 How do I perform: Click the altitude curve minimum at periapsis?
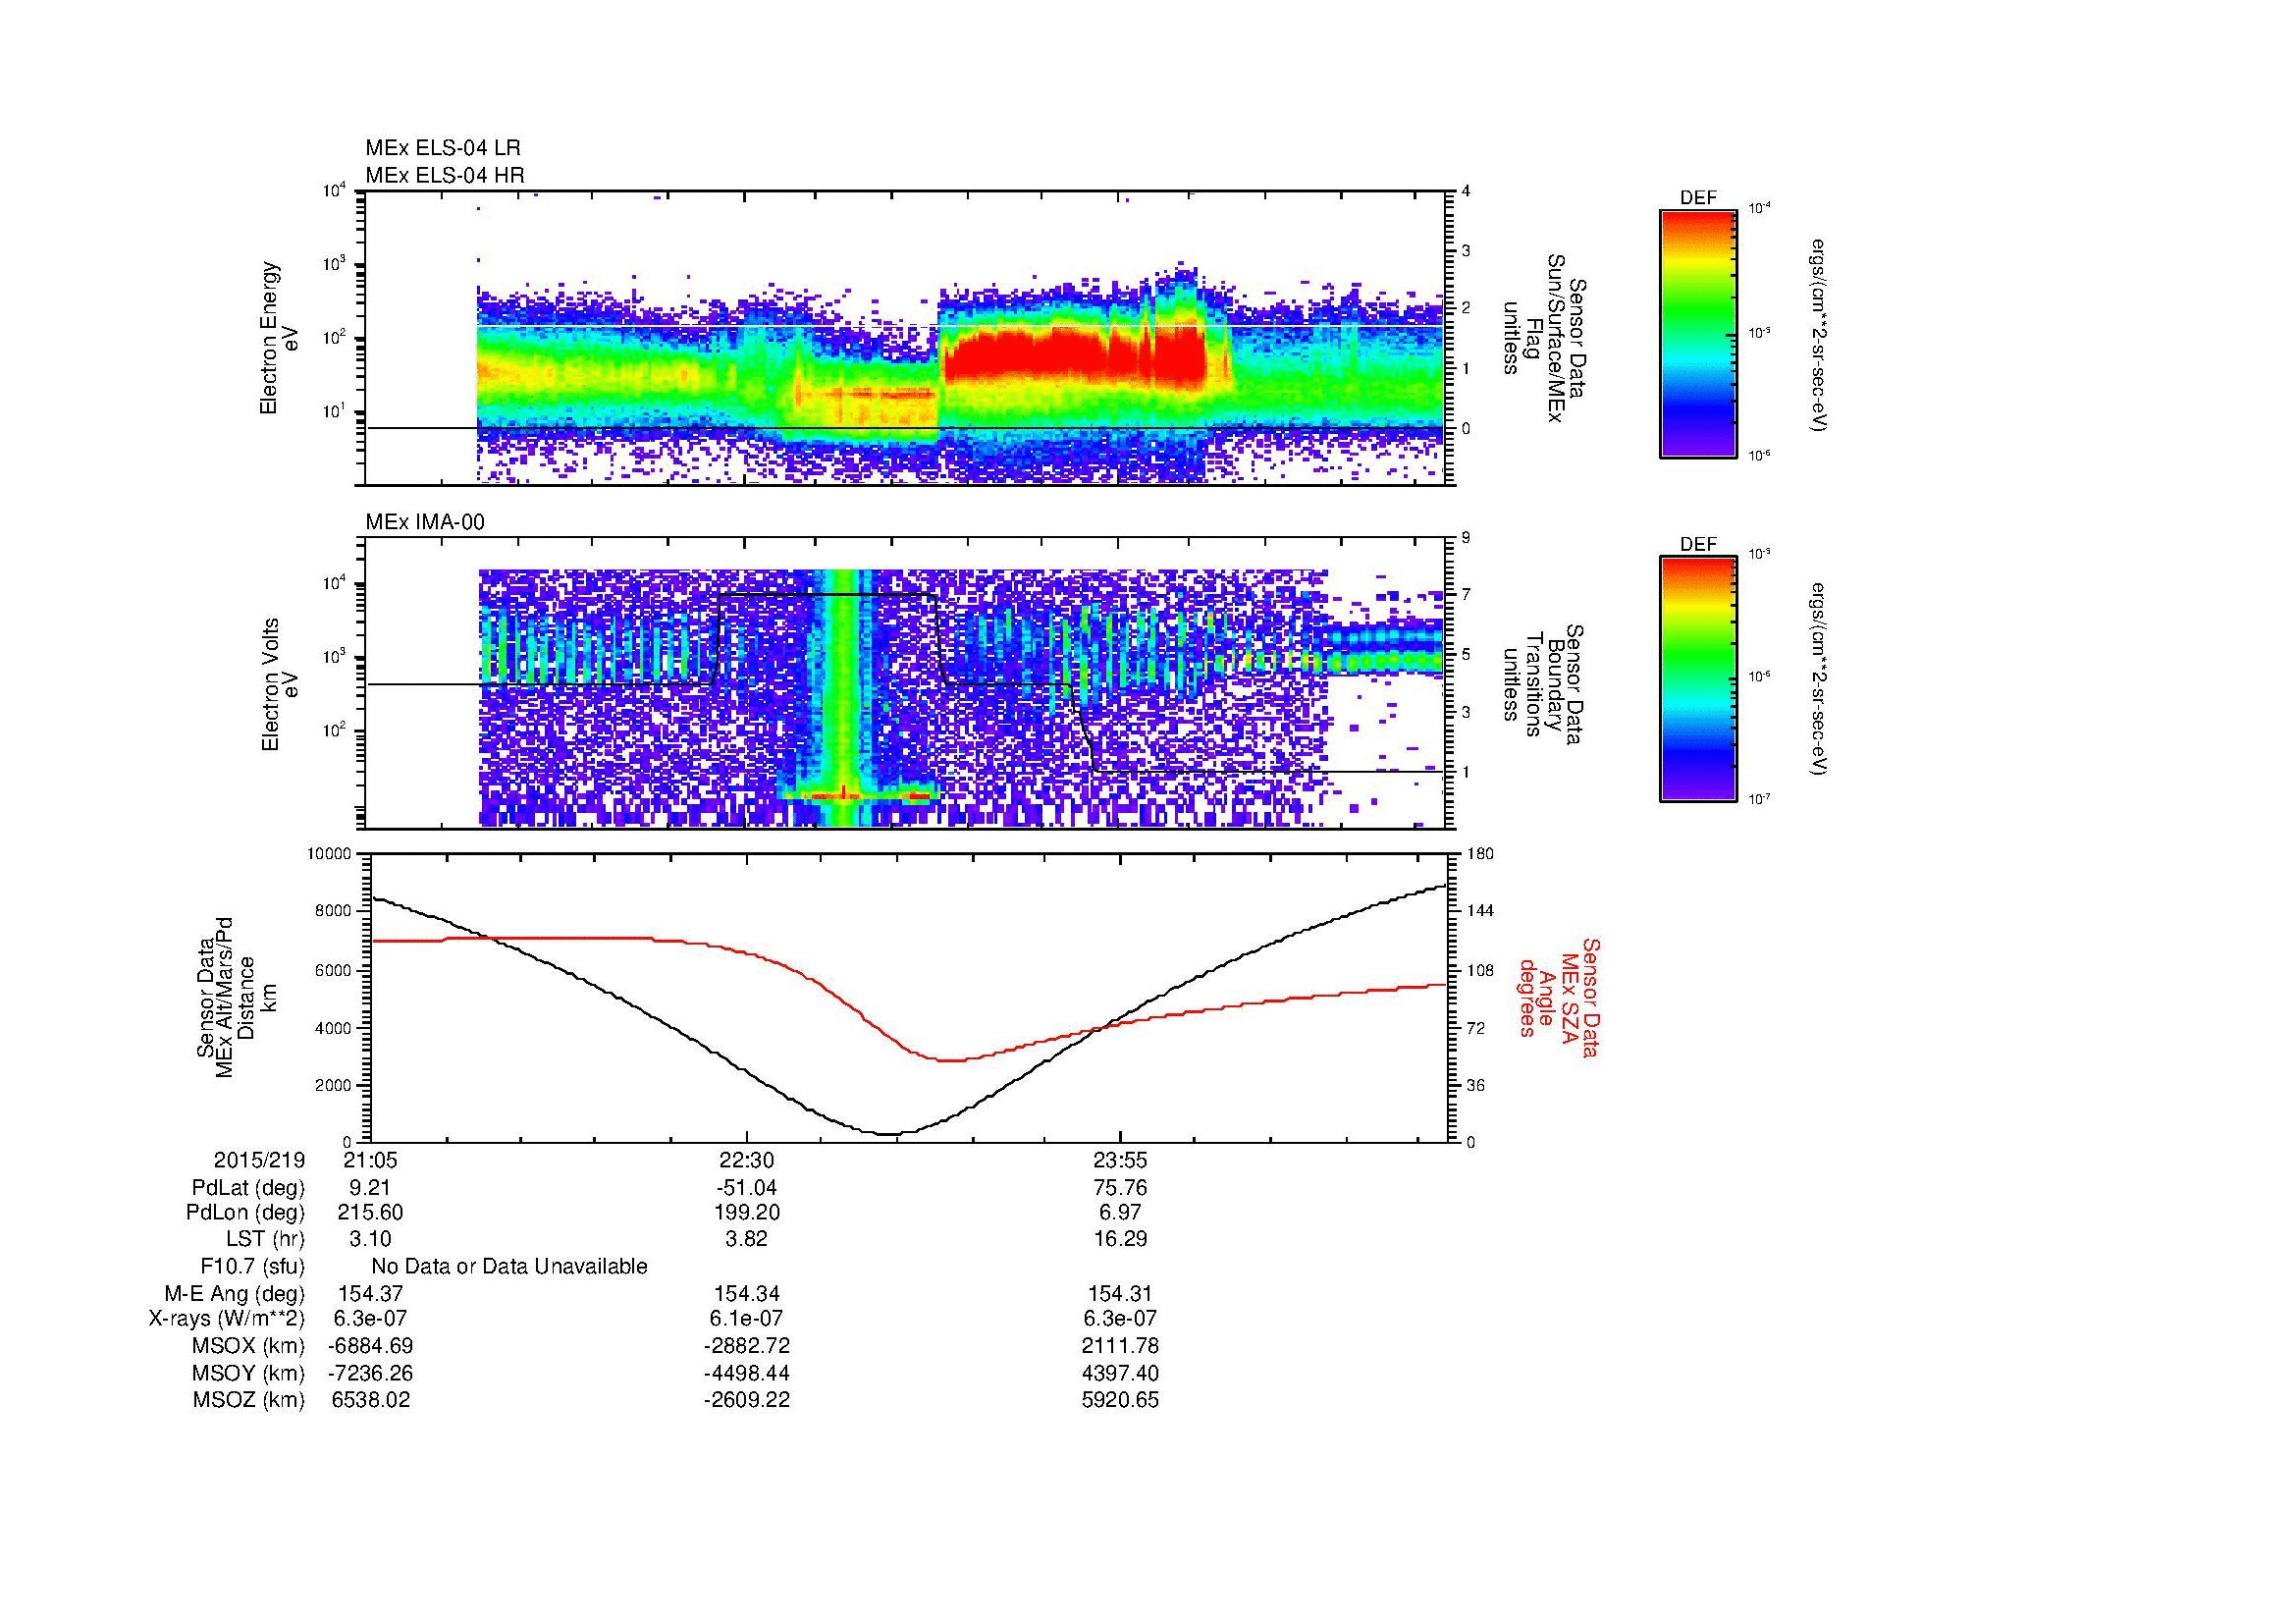click(889, 1134)
